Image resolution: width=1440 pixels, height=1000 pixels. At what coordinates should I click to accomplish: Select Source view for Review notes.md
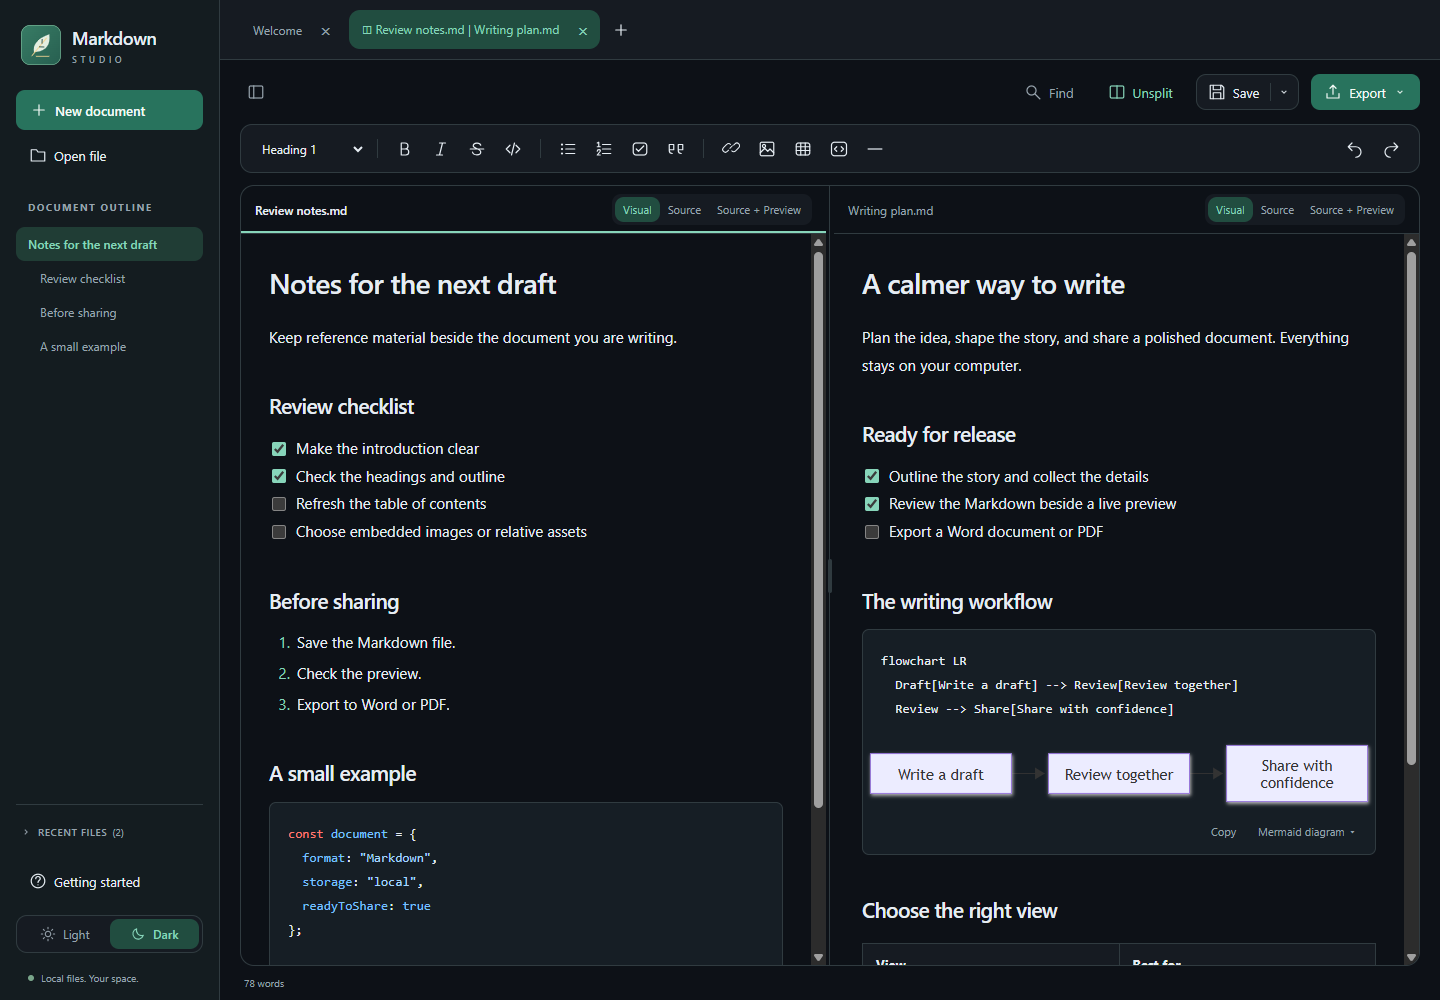684,210
